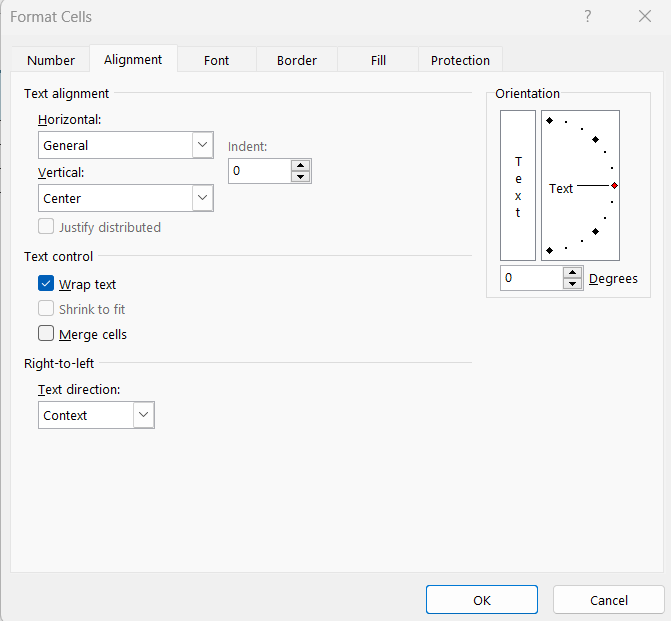This screenshot has width=671, height=621.
Task: Click the Indent value field
Action: [260, 171]
